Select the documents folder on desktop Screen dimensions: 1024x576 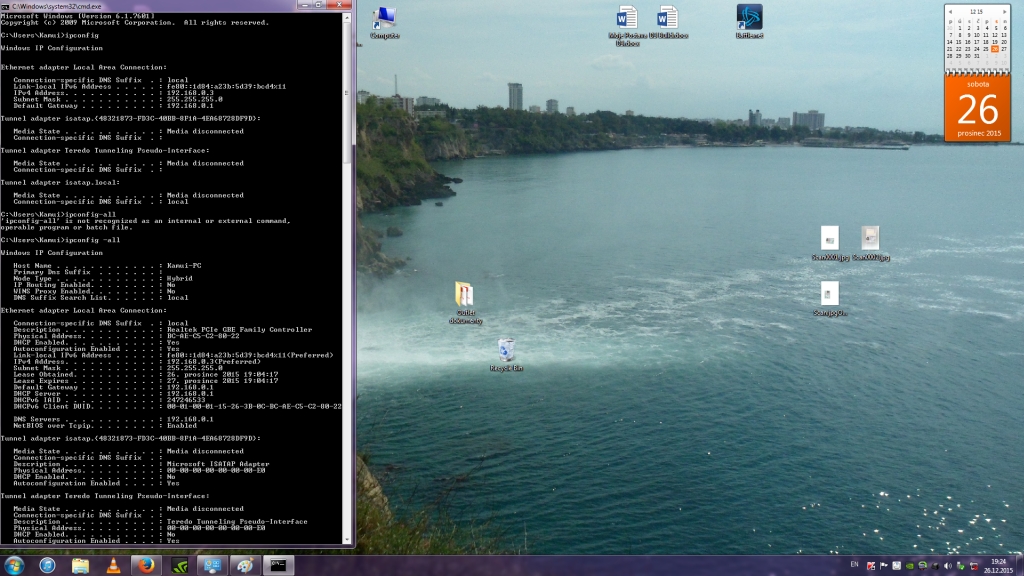pos(465,296)
